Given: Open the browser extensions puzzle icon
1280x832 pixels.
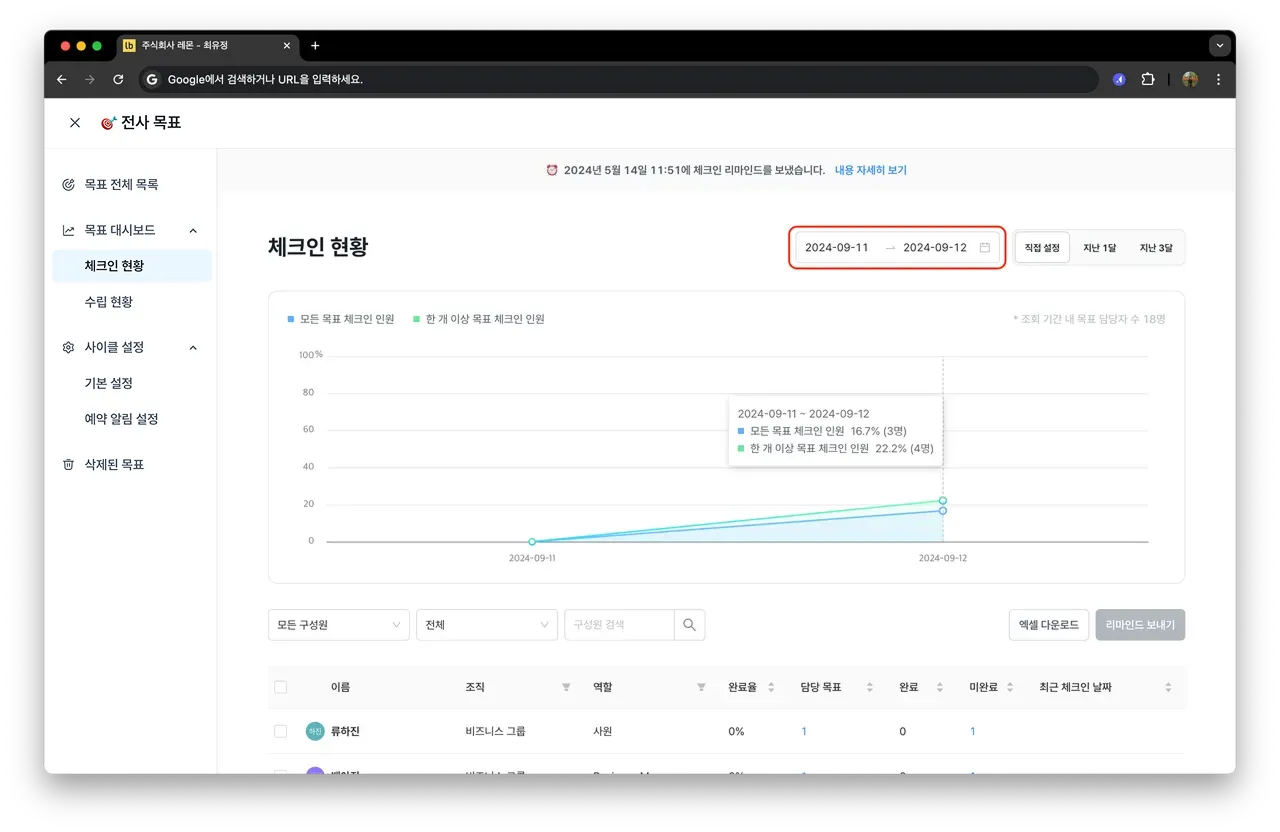Looking at the screenshot, I should (1148, 80).
